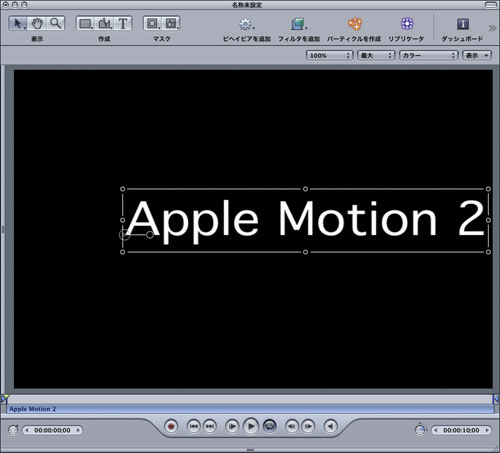The height and width of the screenshot is (453, 500).
Task: Click the Add Filter icon
Action: tap(299, 24)
